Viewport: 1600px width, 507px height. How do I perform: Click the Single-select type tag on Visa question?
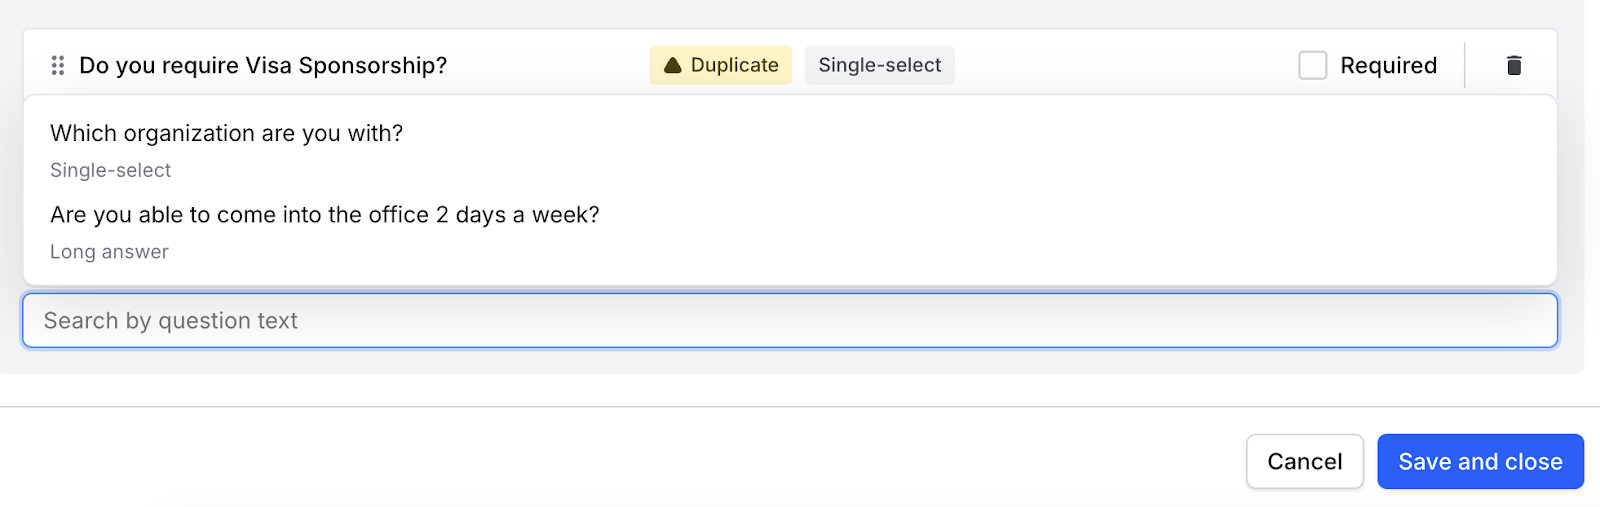(x=879, y=65)
